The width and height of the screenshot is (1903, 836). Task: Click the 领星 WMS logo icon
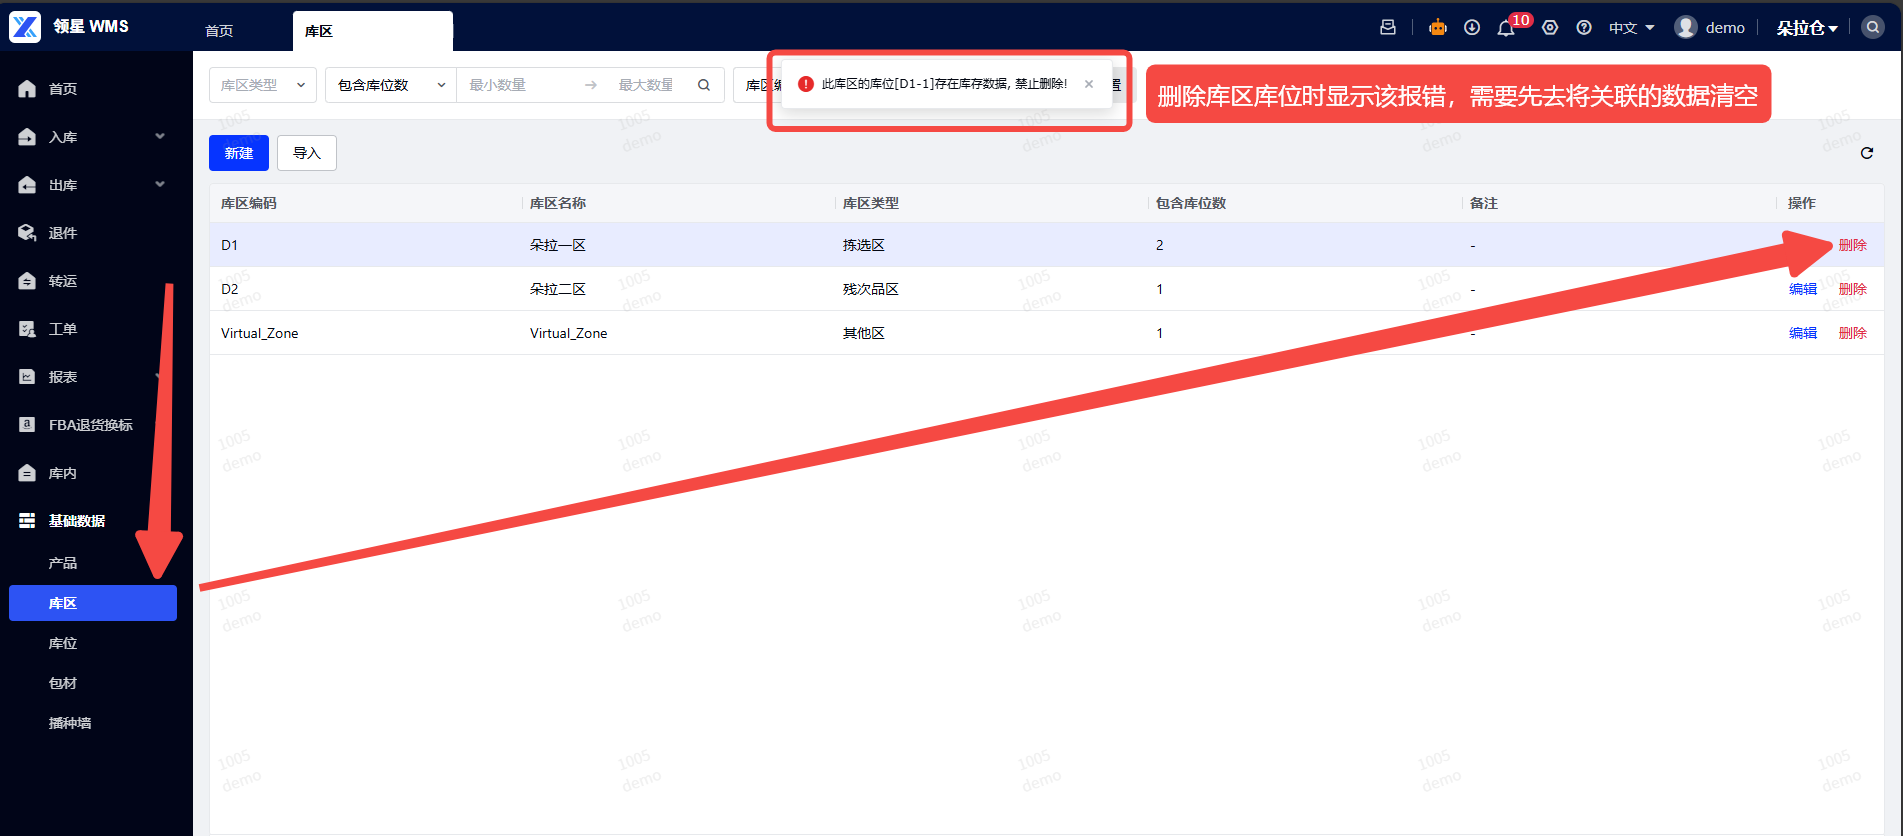(x=25, y=27)
